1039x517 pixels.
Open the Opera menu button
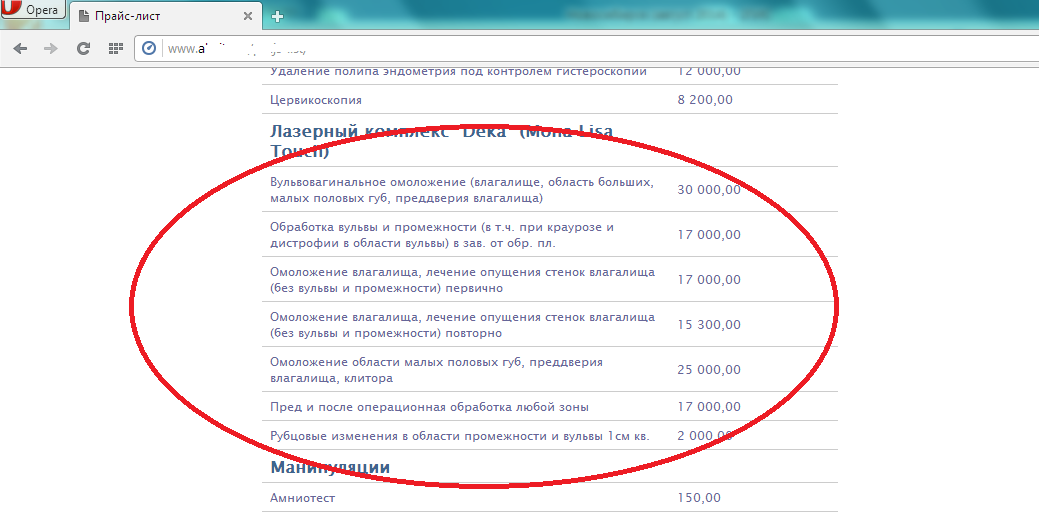point(33,9)
